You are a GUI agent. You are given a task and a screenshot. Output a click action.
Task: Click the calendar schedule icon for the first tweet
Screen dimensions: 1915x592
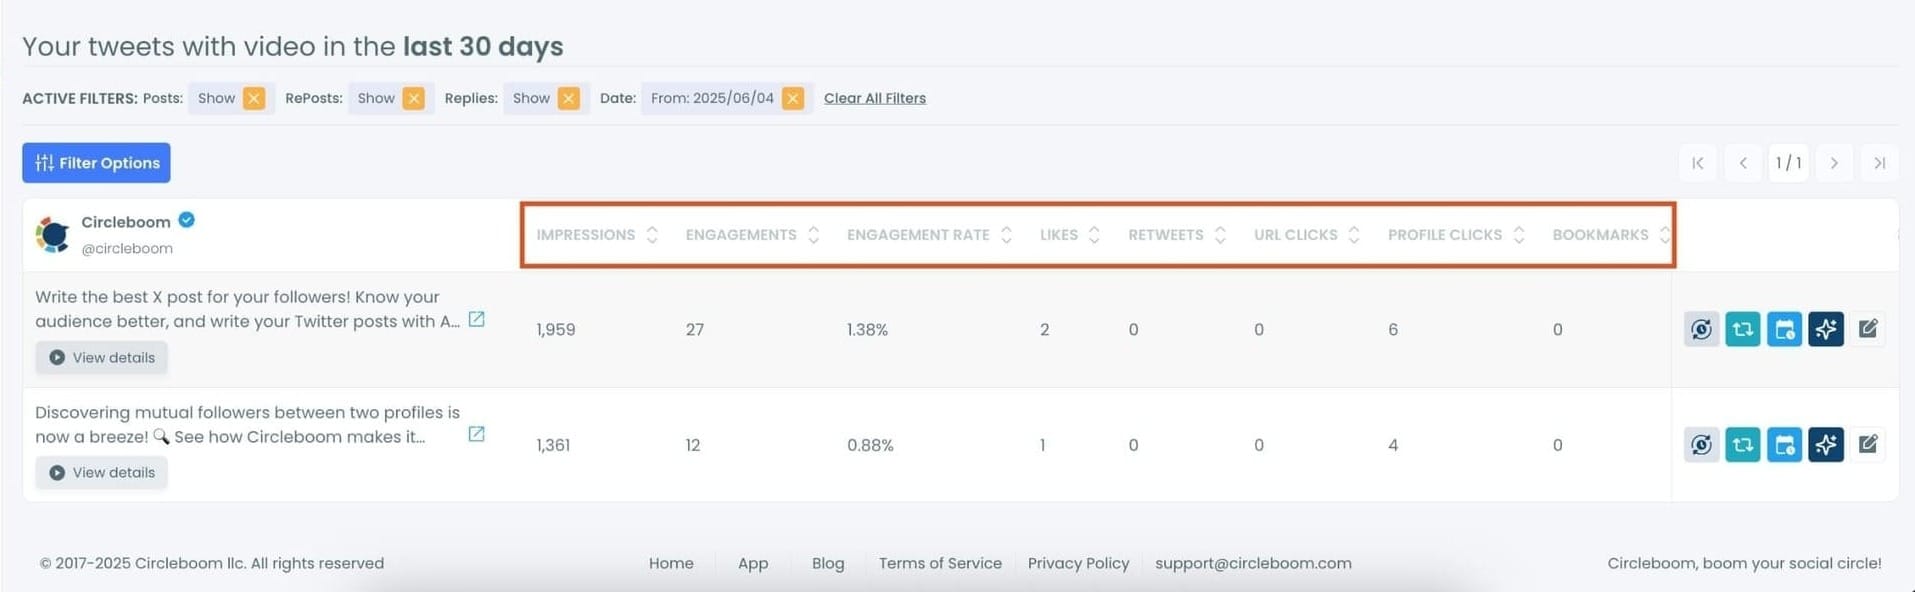(1784, 329)
